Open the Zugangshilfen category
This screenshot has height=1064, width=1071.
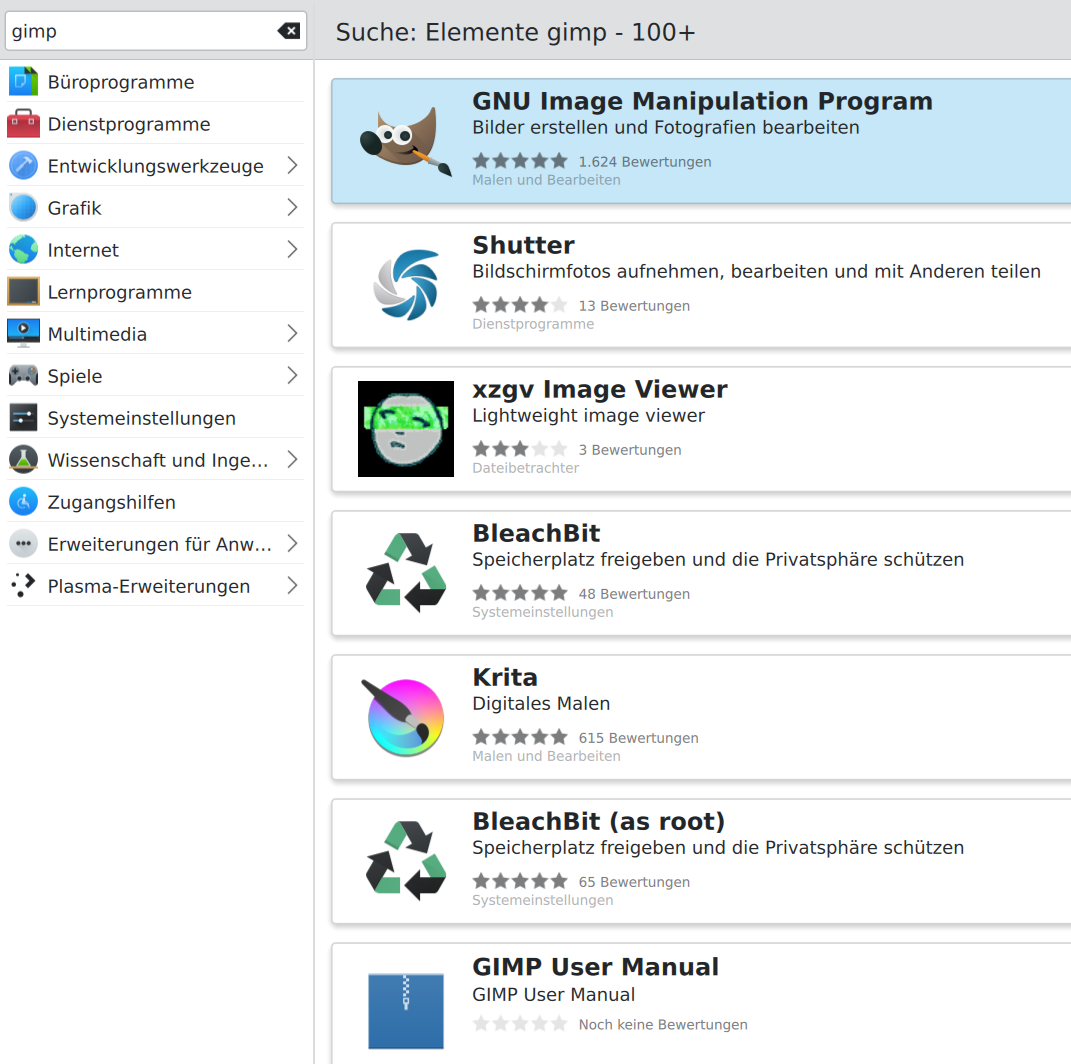point(156,501)
